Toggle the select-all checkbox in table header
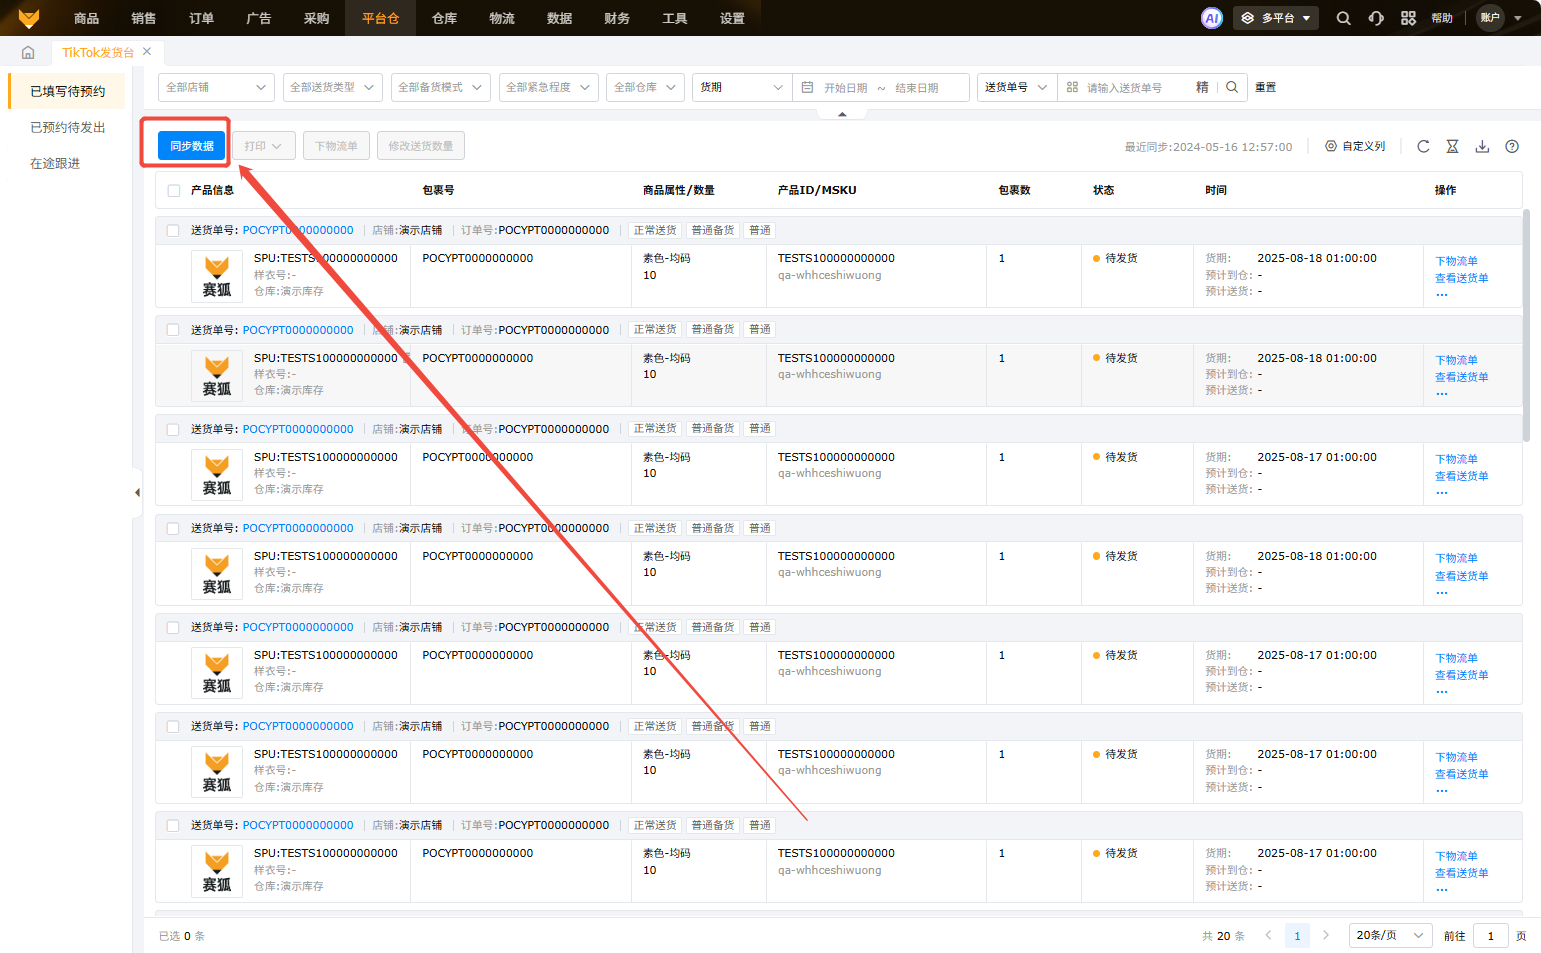1541x953 pixels. coord(174,190)
